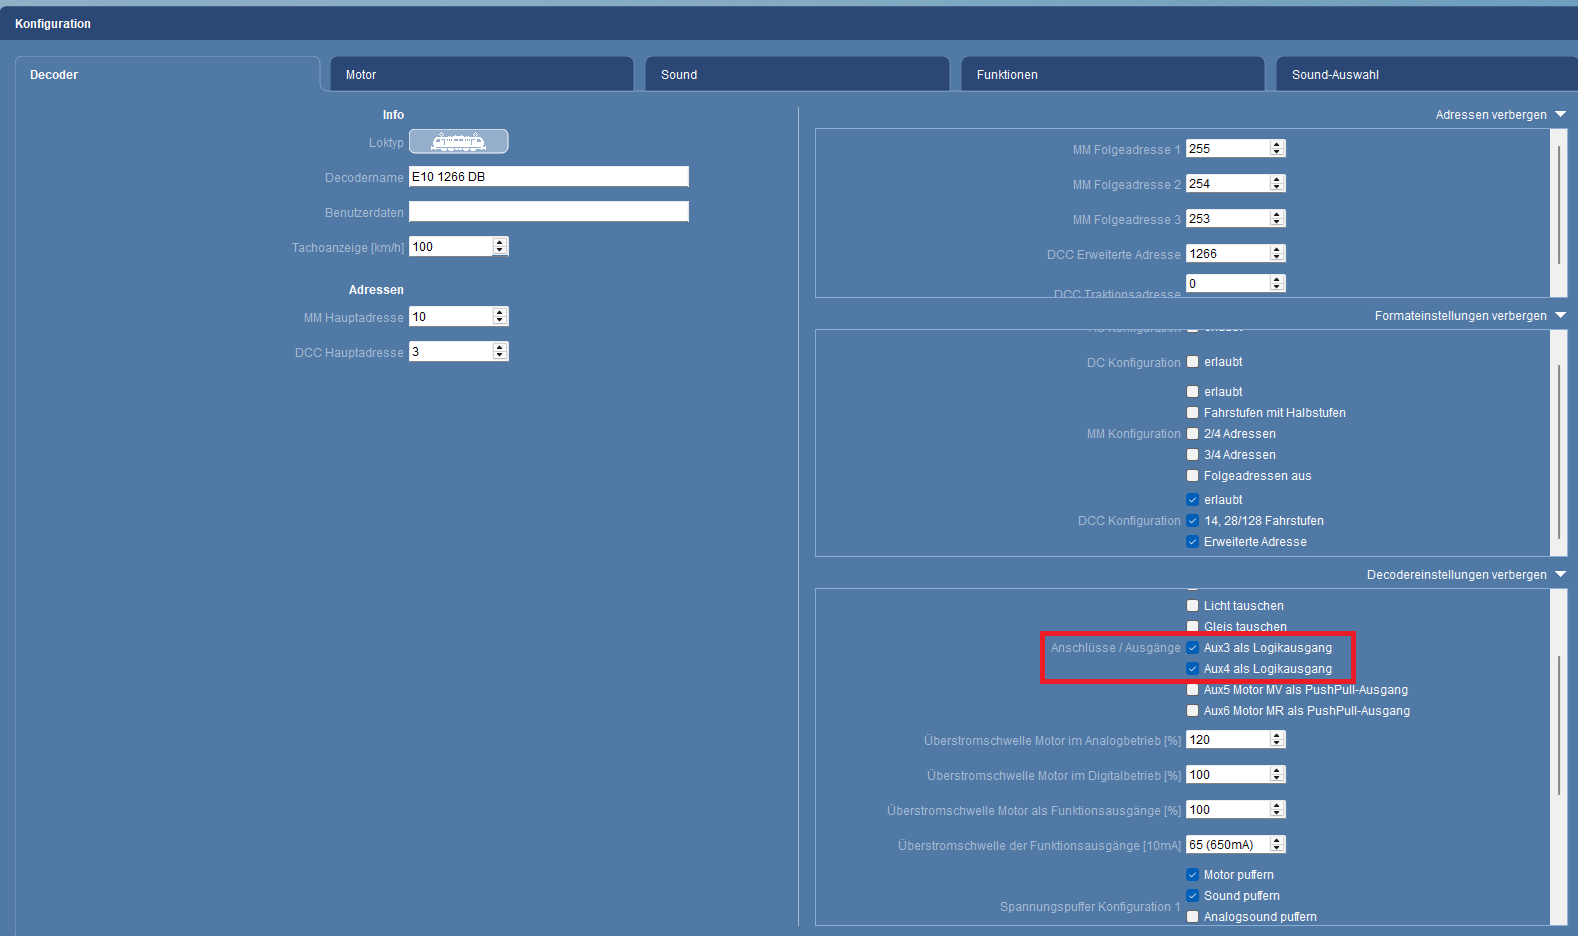Click the Überstromschwelle Analogbetrieb spinner
The width and height of the screenshot is (1578, 936).
[x=1276, y=740]
